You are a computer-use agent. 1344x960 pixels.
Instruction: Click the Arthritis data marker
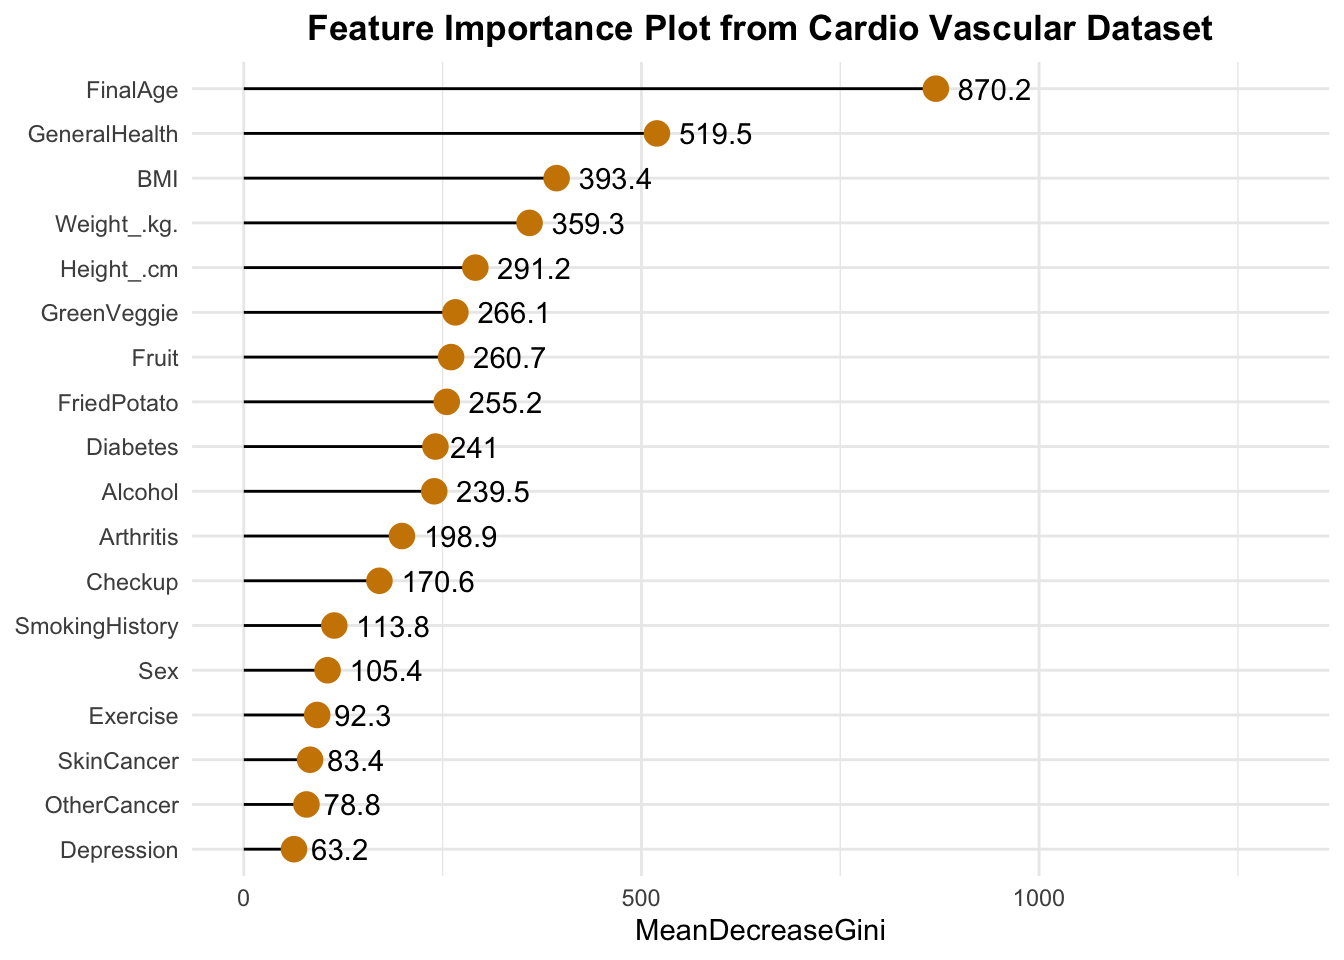401,536
